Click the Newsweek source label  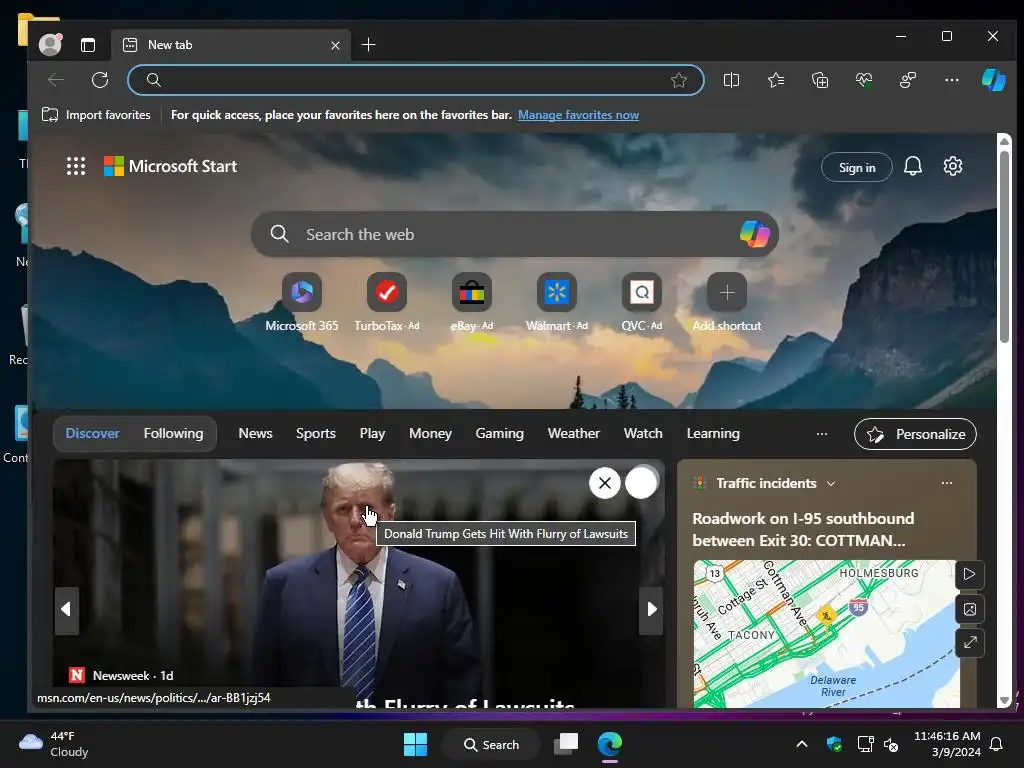[121, 675]
